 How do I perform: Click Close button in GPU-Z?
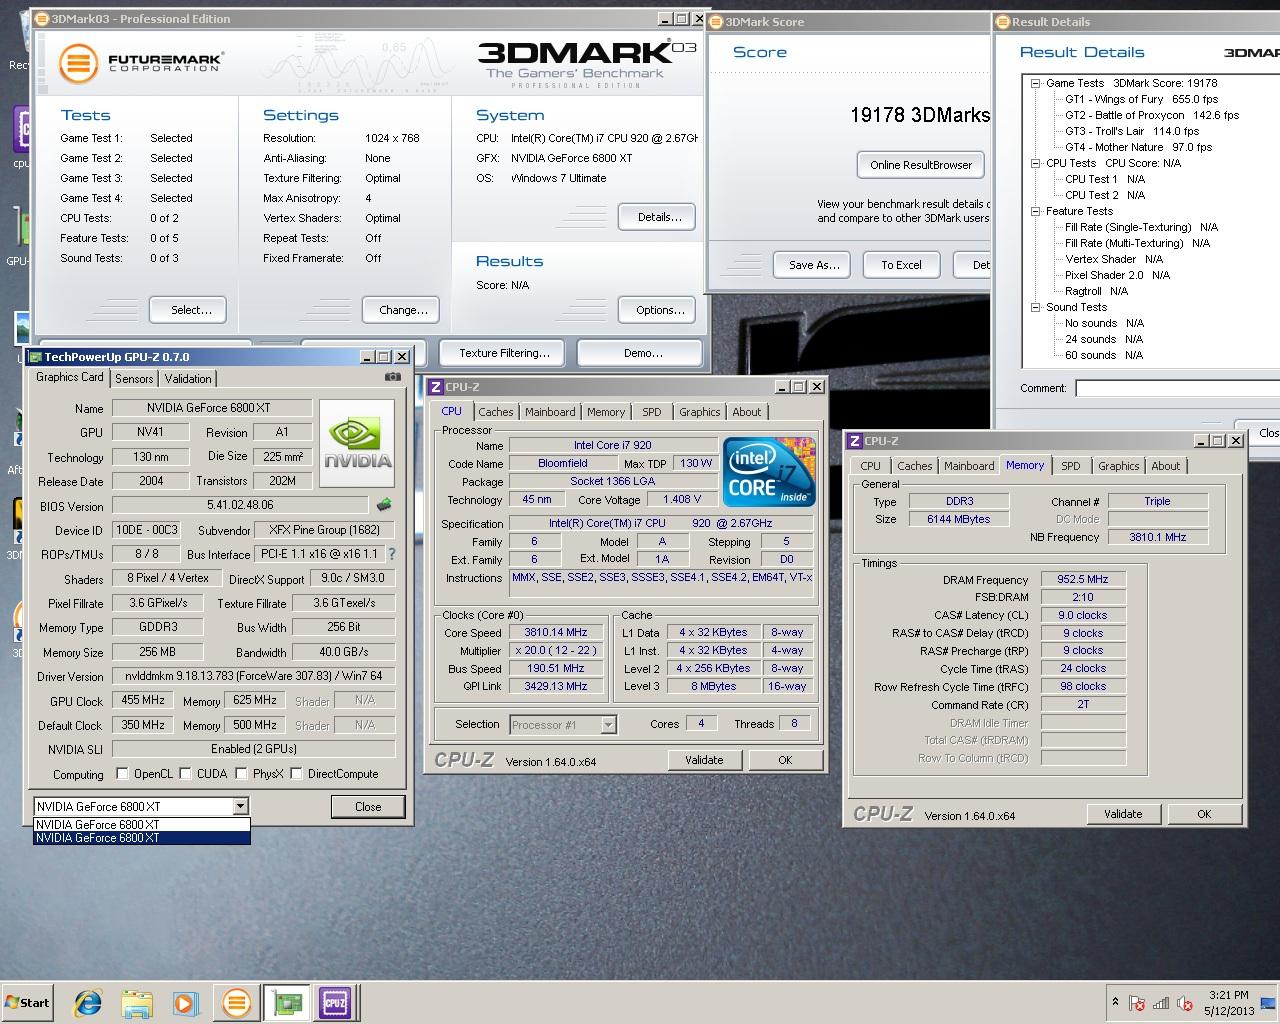[x=367, y=806]
